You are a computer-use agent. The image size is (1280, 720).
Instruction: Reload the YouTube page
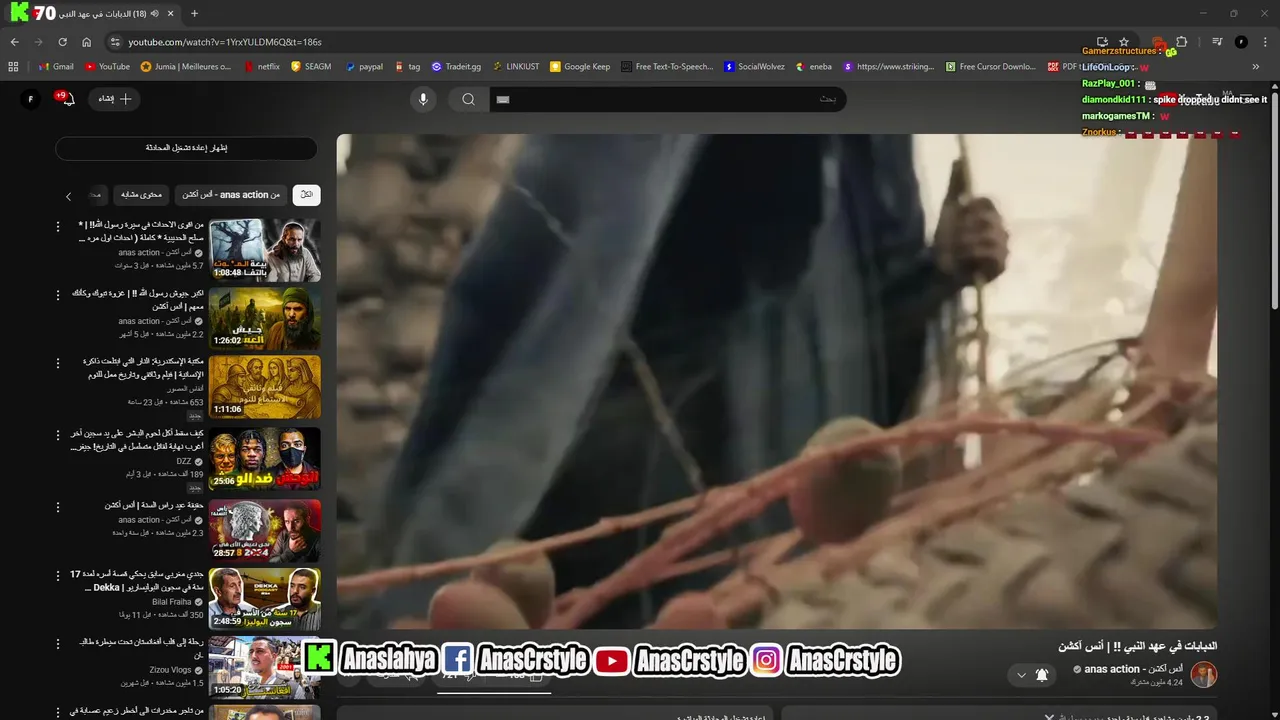tap(62, 42)
